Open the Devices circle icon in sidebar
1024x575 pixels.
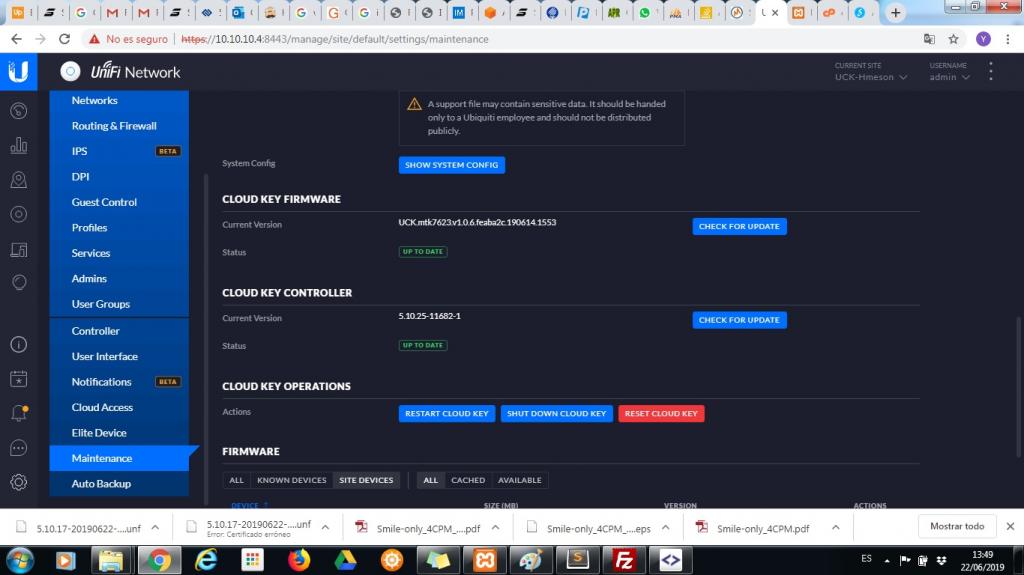click(18, 214)
